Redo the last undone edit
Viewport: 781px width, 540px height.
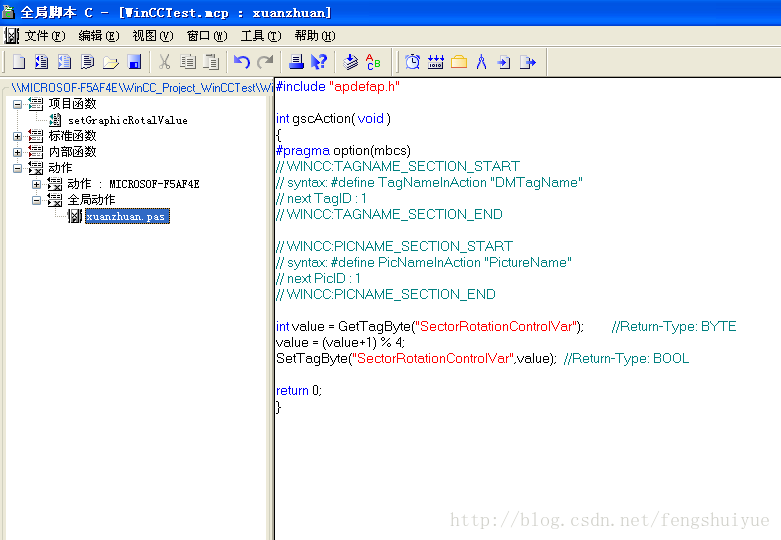coord(265,62)
